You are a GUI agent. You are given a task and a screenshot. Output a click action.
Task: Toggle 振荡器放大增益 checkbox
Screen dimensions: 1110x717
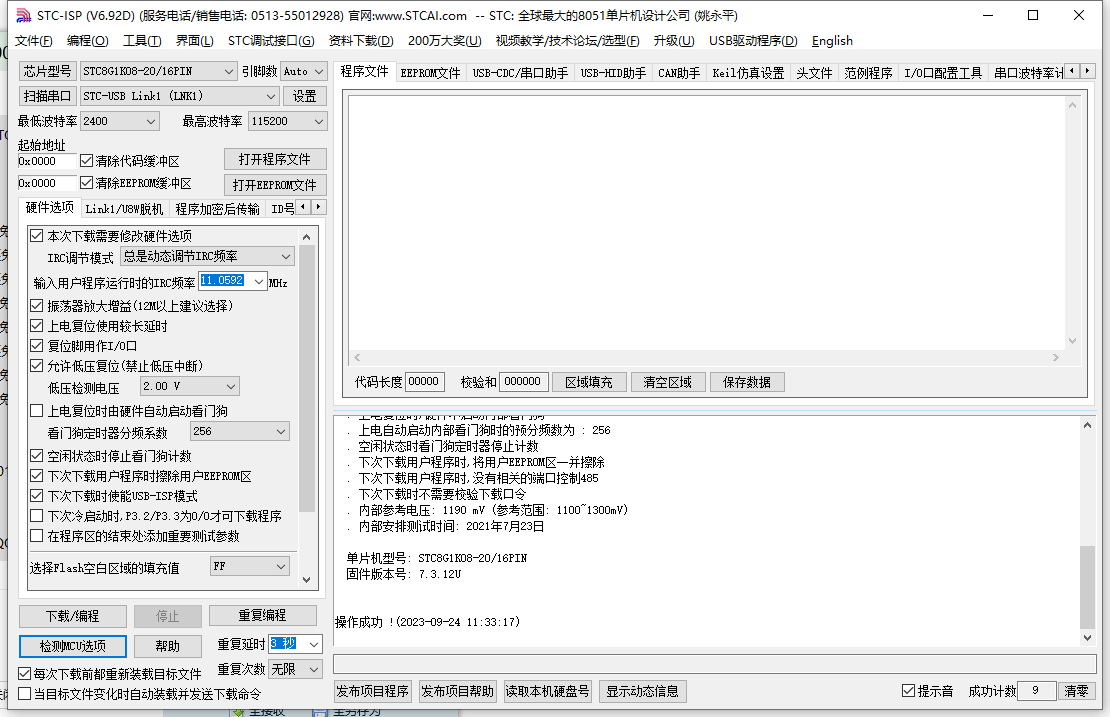[37, 306]
